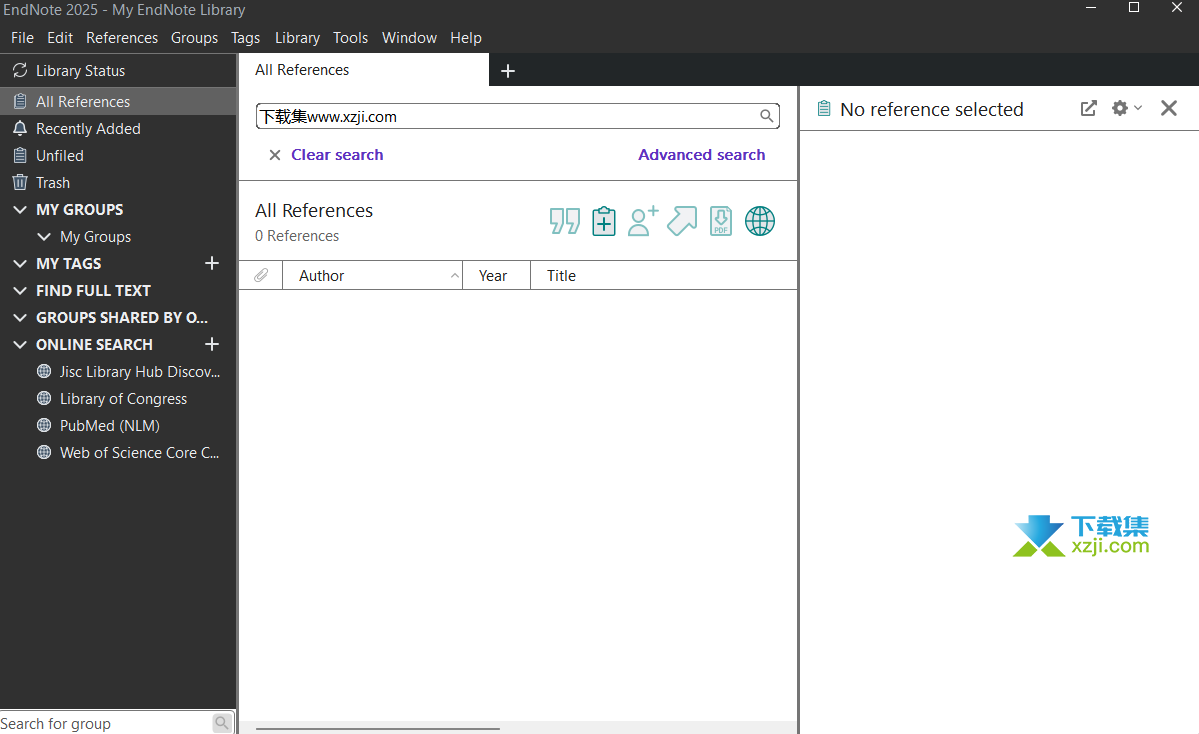1199x734 pixels.
Task: Click the Jisc Library Hub globe icon
Action: point(44,372)
